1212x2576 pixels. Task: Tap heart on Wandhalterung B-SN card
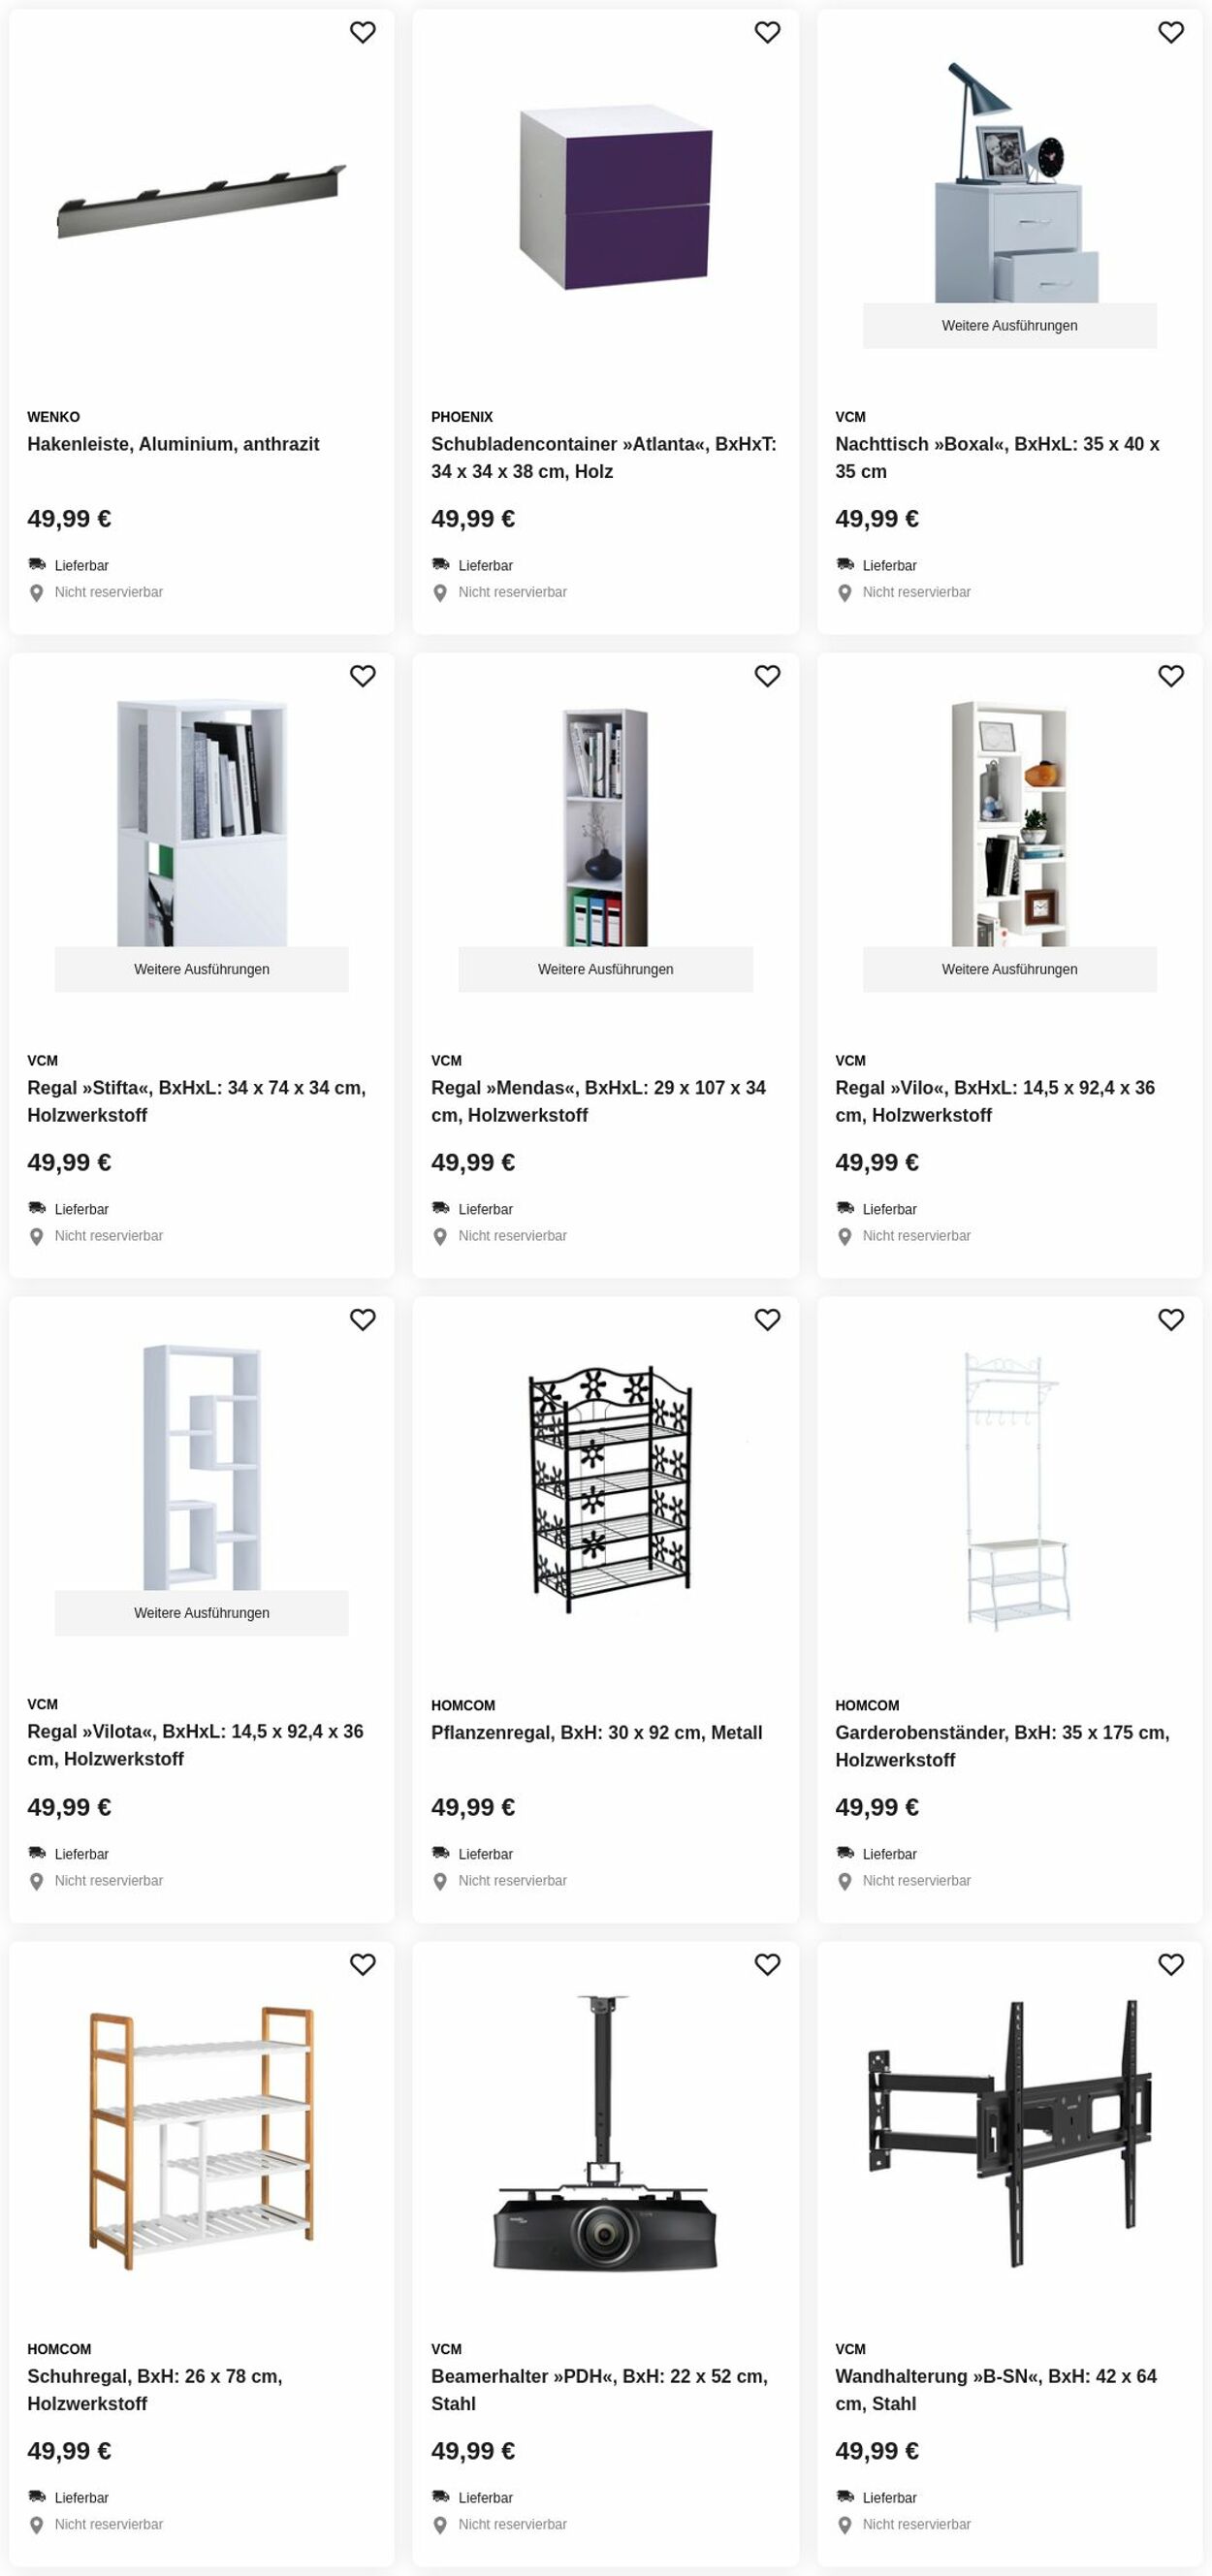(x=1171, y=1964)
